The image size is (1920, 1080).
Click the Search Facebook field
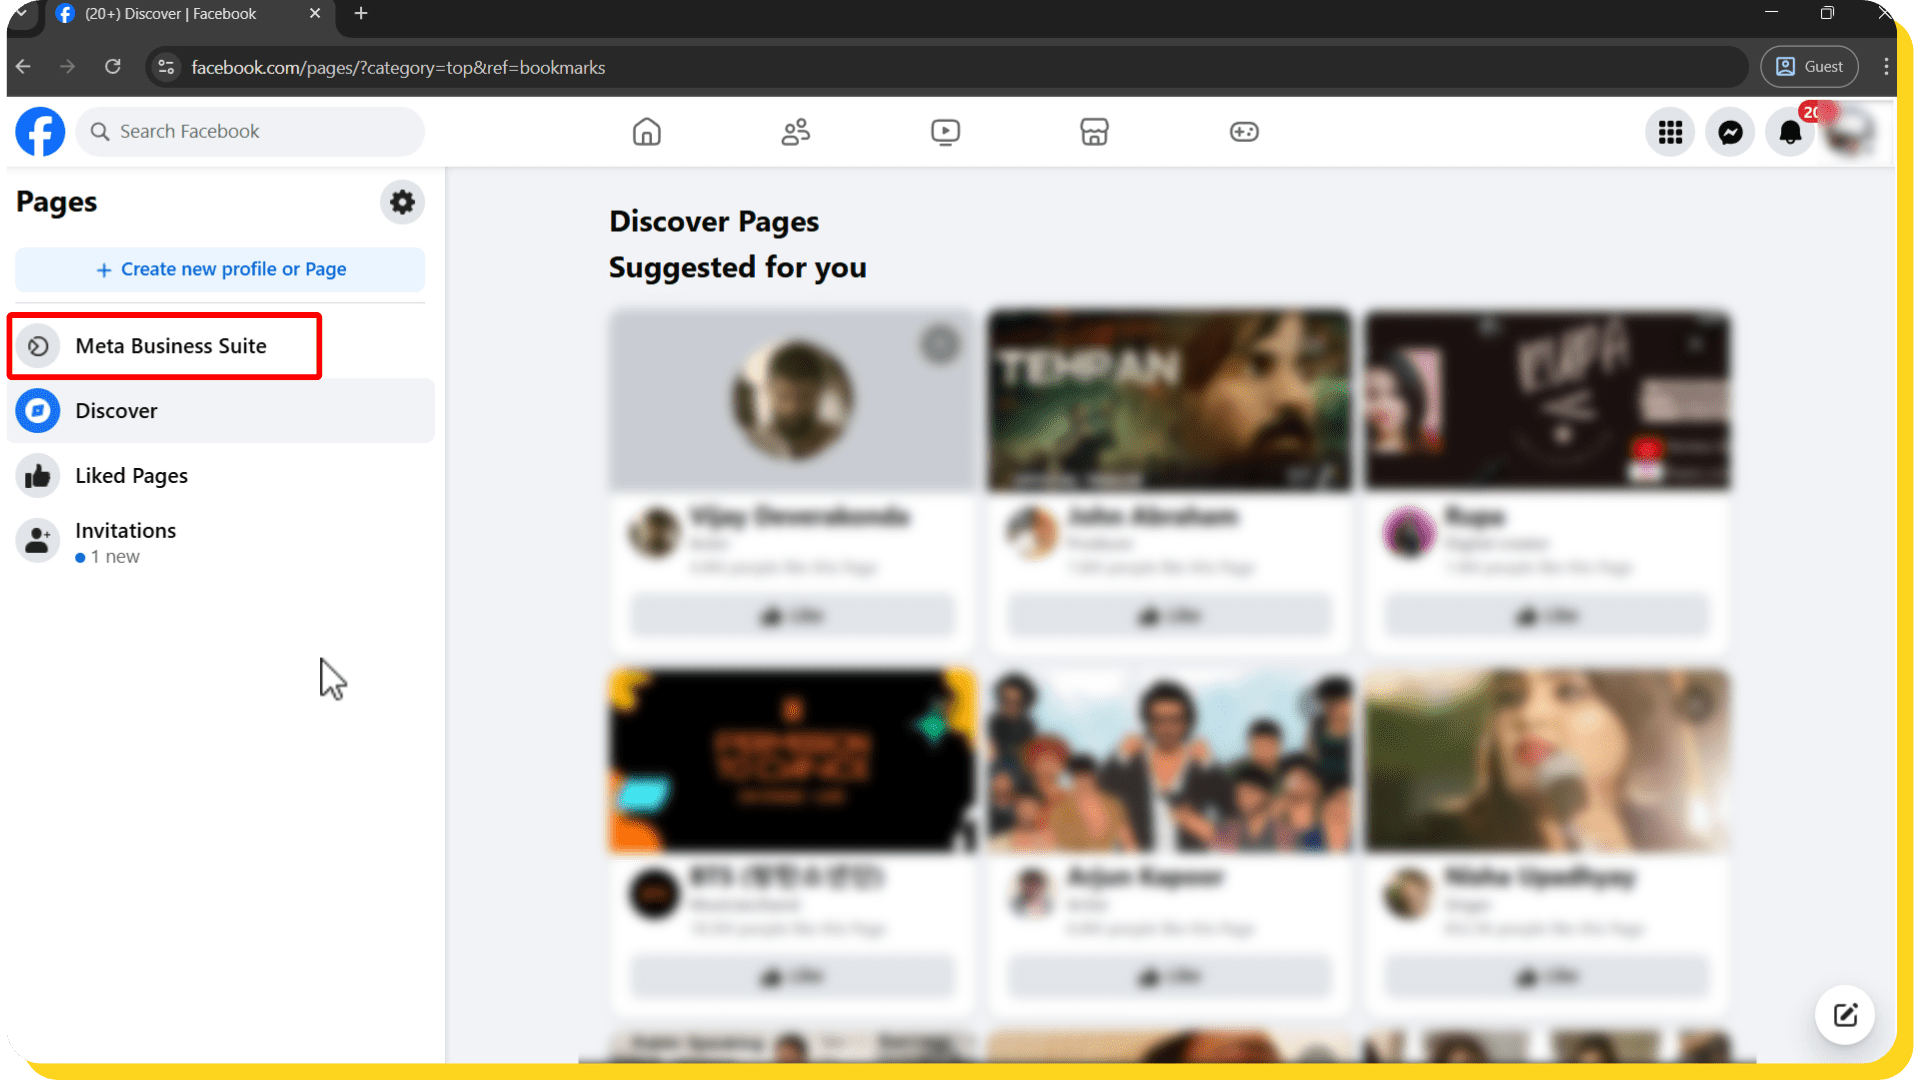(x=250, y=132)
